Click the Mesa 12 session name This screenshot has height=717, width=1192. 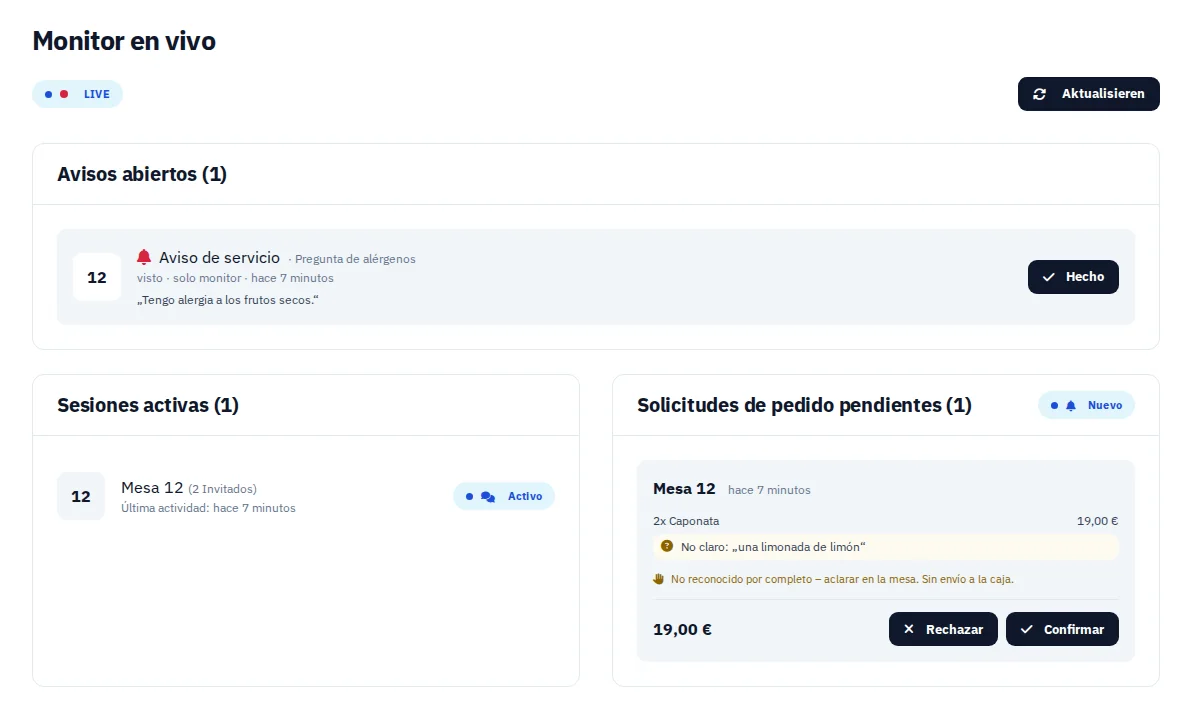(x=152, y=487)
